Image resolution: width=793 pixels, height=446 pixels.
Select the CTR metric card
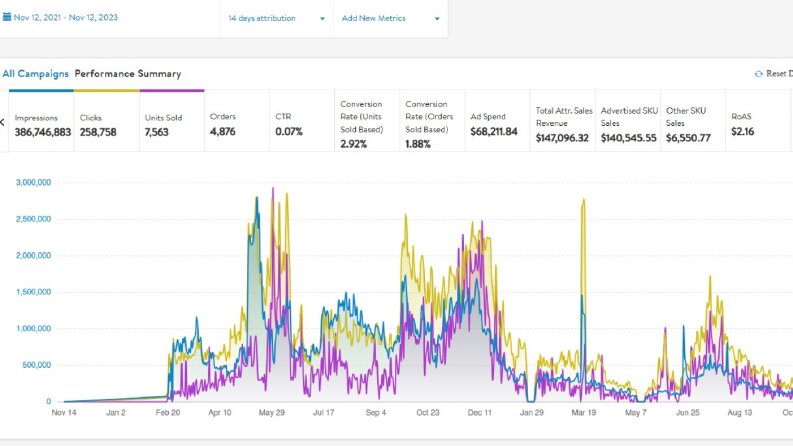pos(302,121)
